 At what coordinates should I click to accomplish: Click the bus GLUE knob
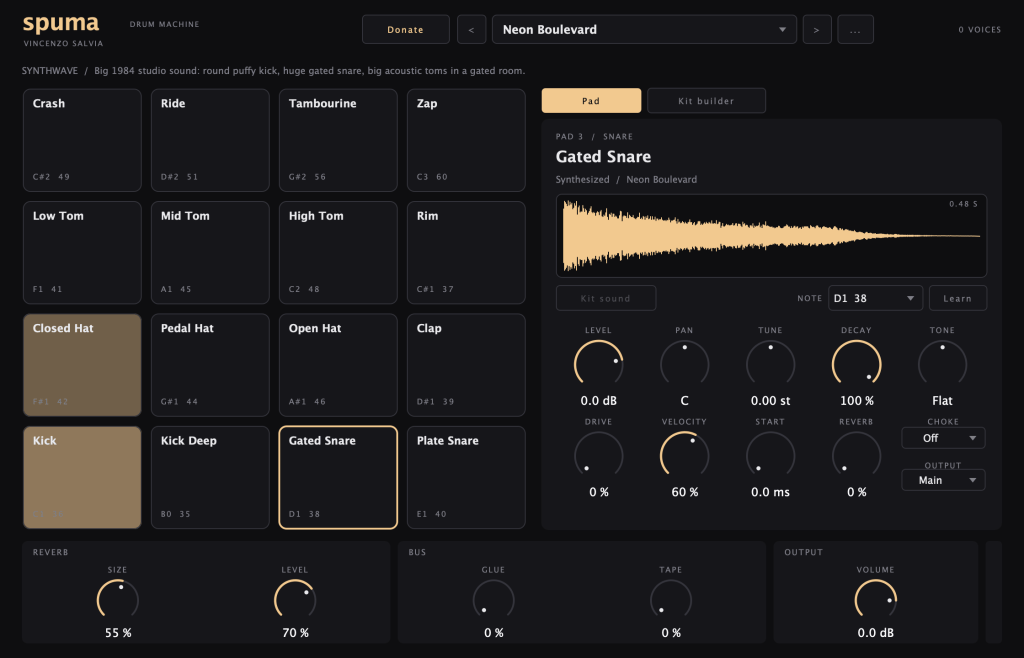point(494,599)
